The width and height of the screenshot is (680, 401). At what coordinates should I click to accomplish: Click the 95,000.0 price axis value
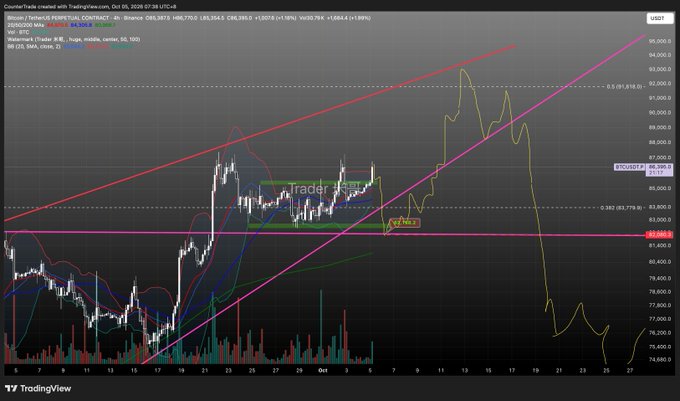tap(660, 41)
